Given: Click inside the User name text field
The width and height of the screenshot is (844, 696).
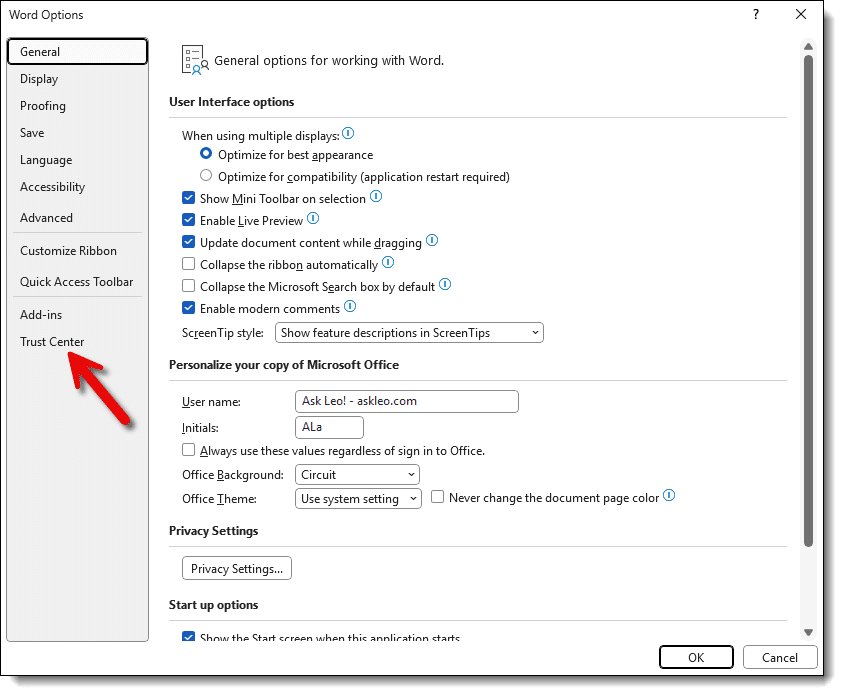Looking at the screenshot, I should (407, 401).
